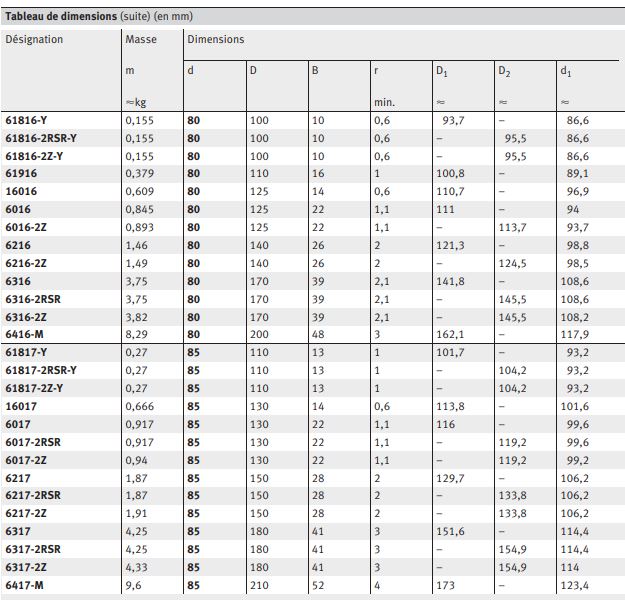The width and height of the screenshot is (625, 600).
Task: Select d1 value 117,9
Action: tap(575, 334)
